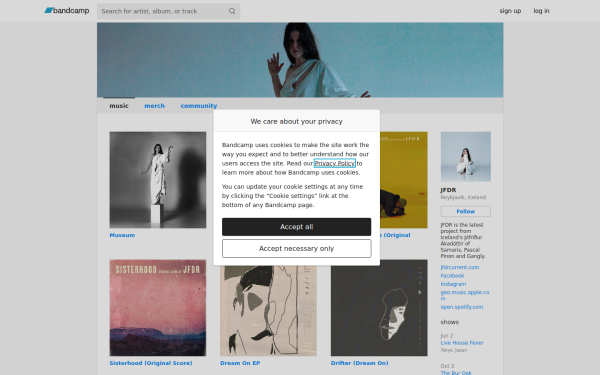600x375 pixels.
Task: Click the artist banner image
Action: pos(300,60)
